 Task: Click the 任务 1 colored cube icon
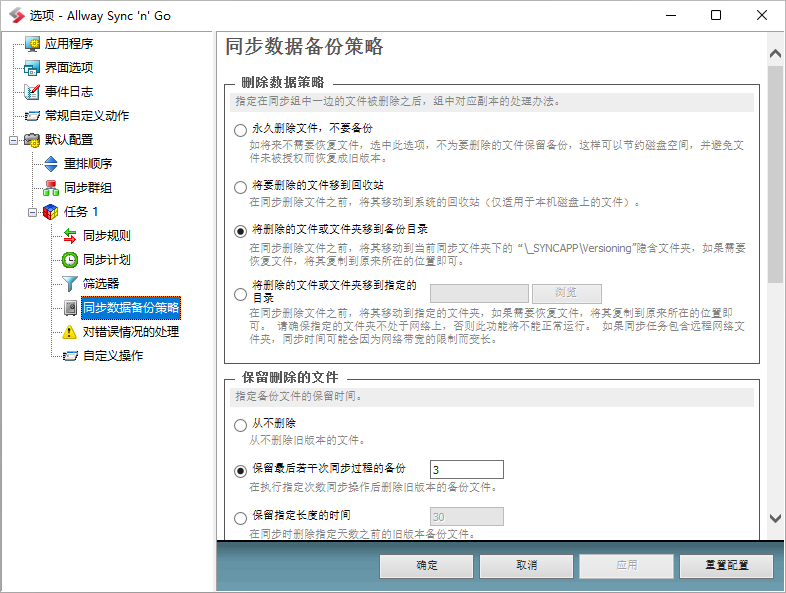tap(51, 212)
